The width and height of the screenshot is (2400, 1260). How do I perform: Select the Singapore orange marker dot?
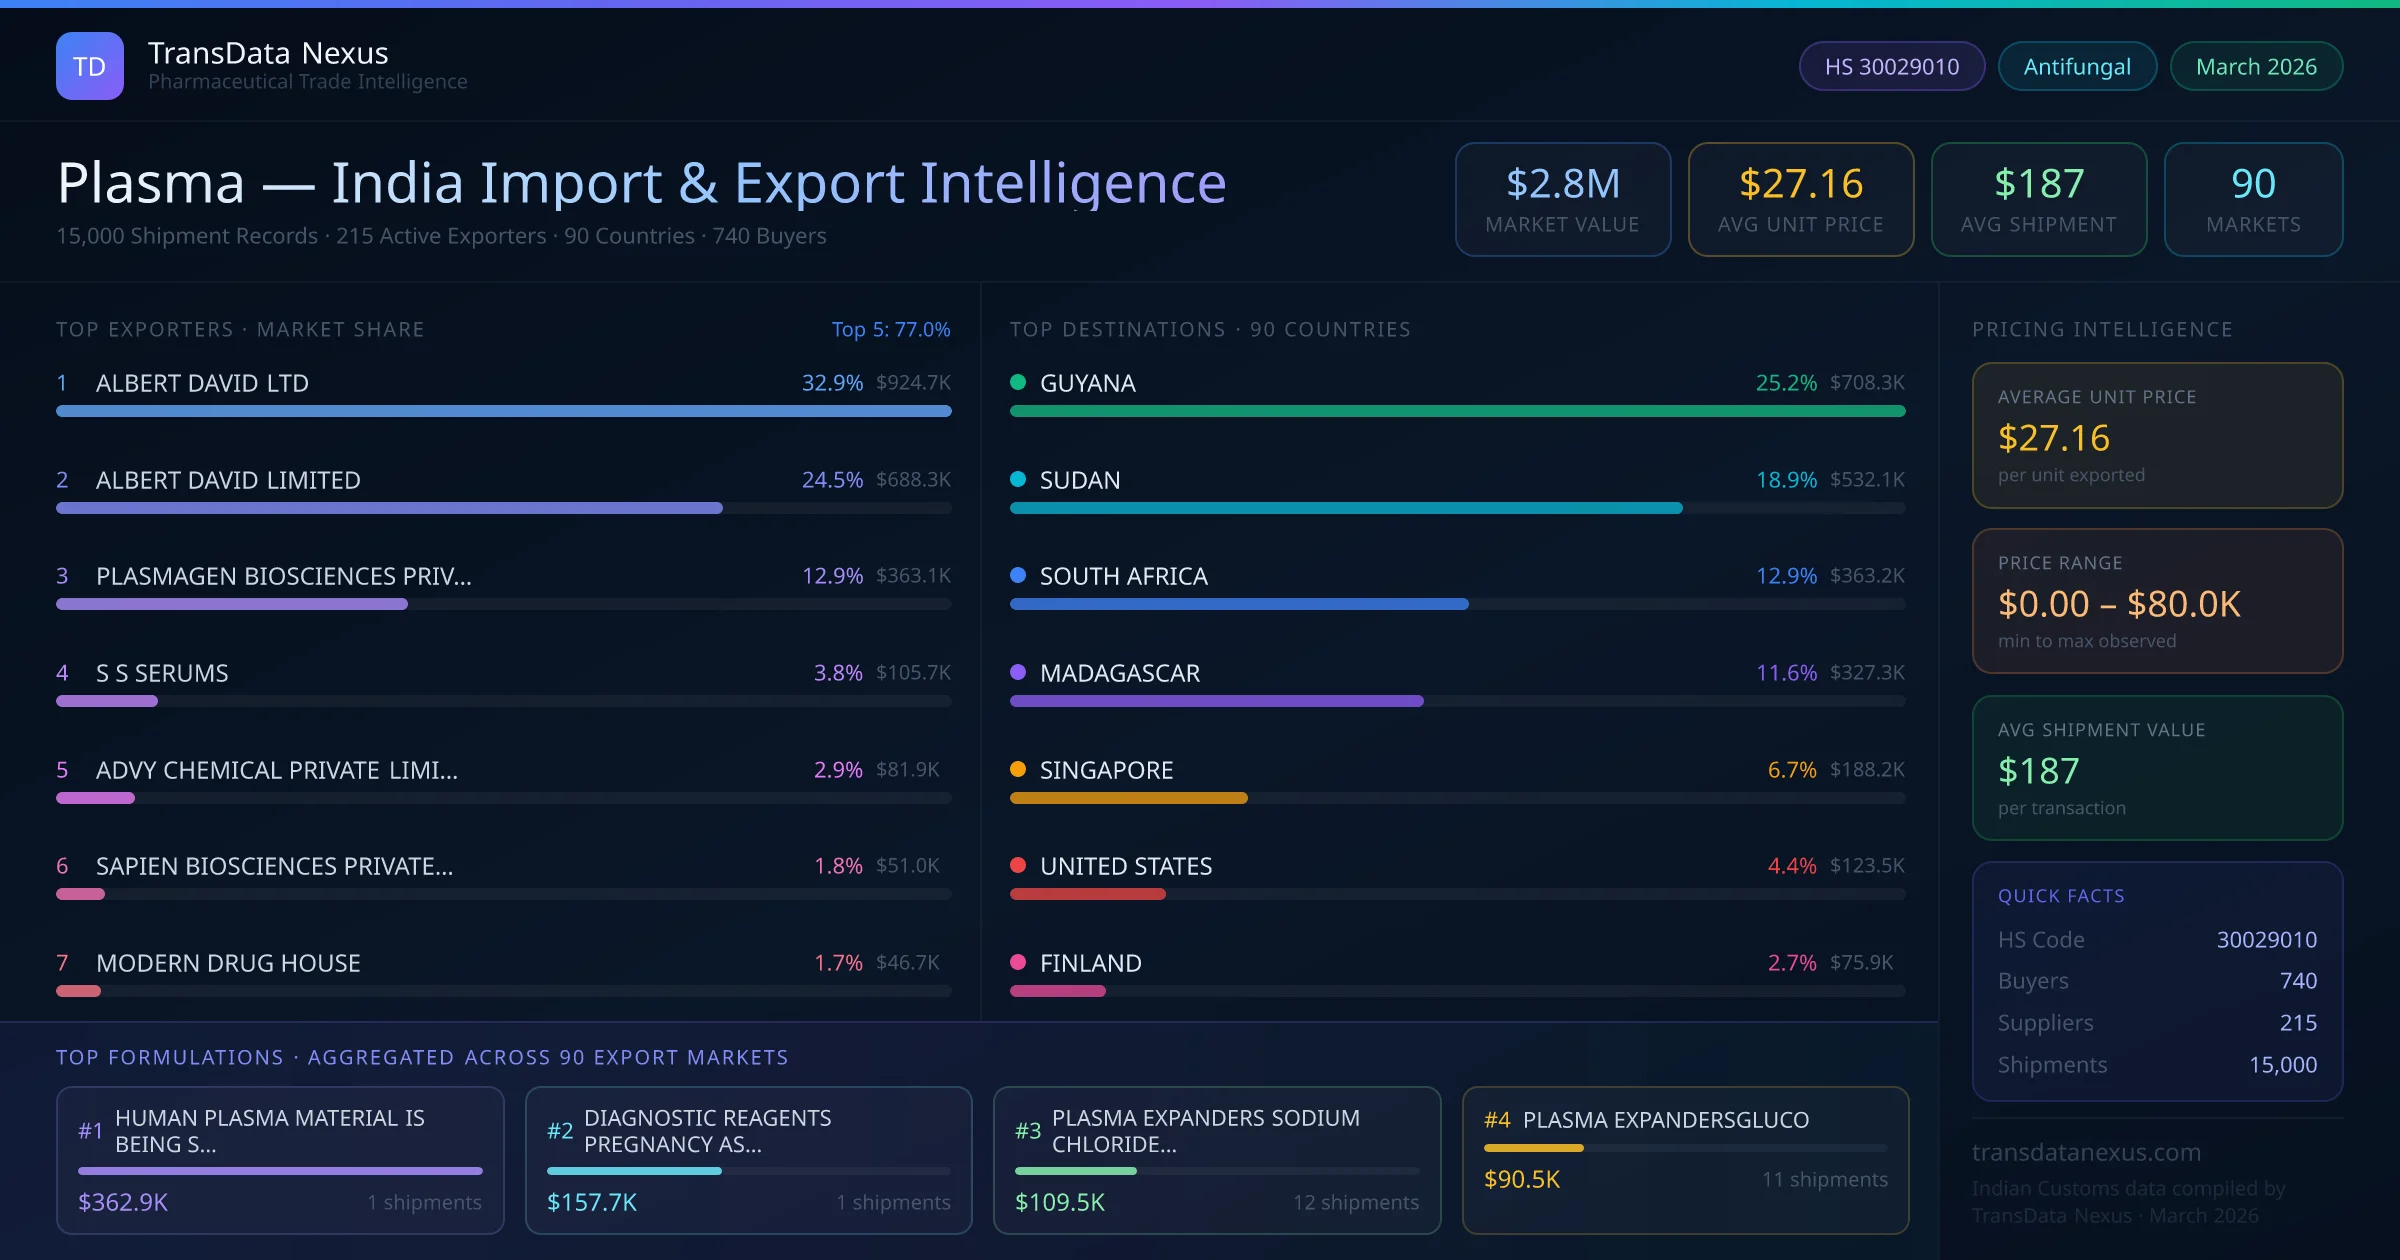[x=1018, y=770]
